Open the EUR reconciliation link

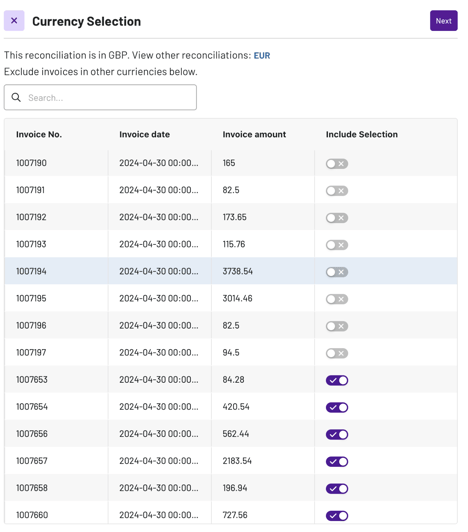point(262,56)
